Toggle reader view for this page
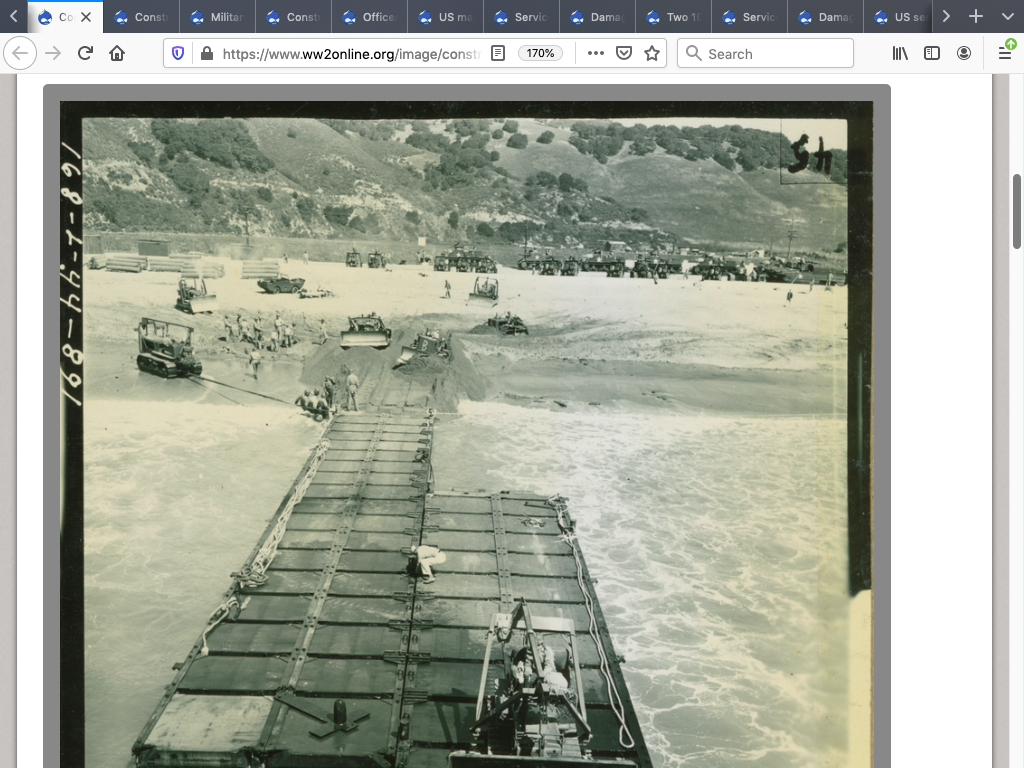Screen dimensions: 1024x768 coord(498,54)
